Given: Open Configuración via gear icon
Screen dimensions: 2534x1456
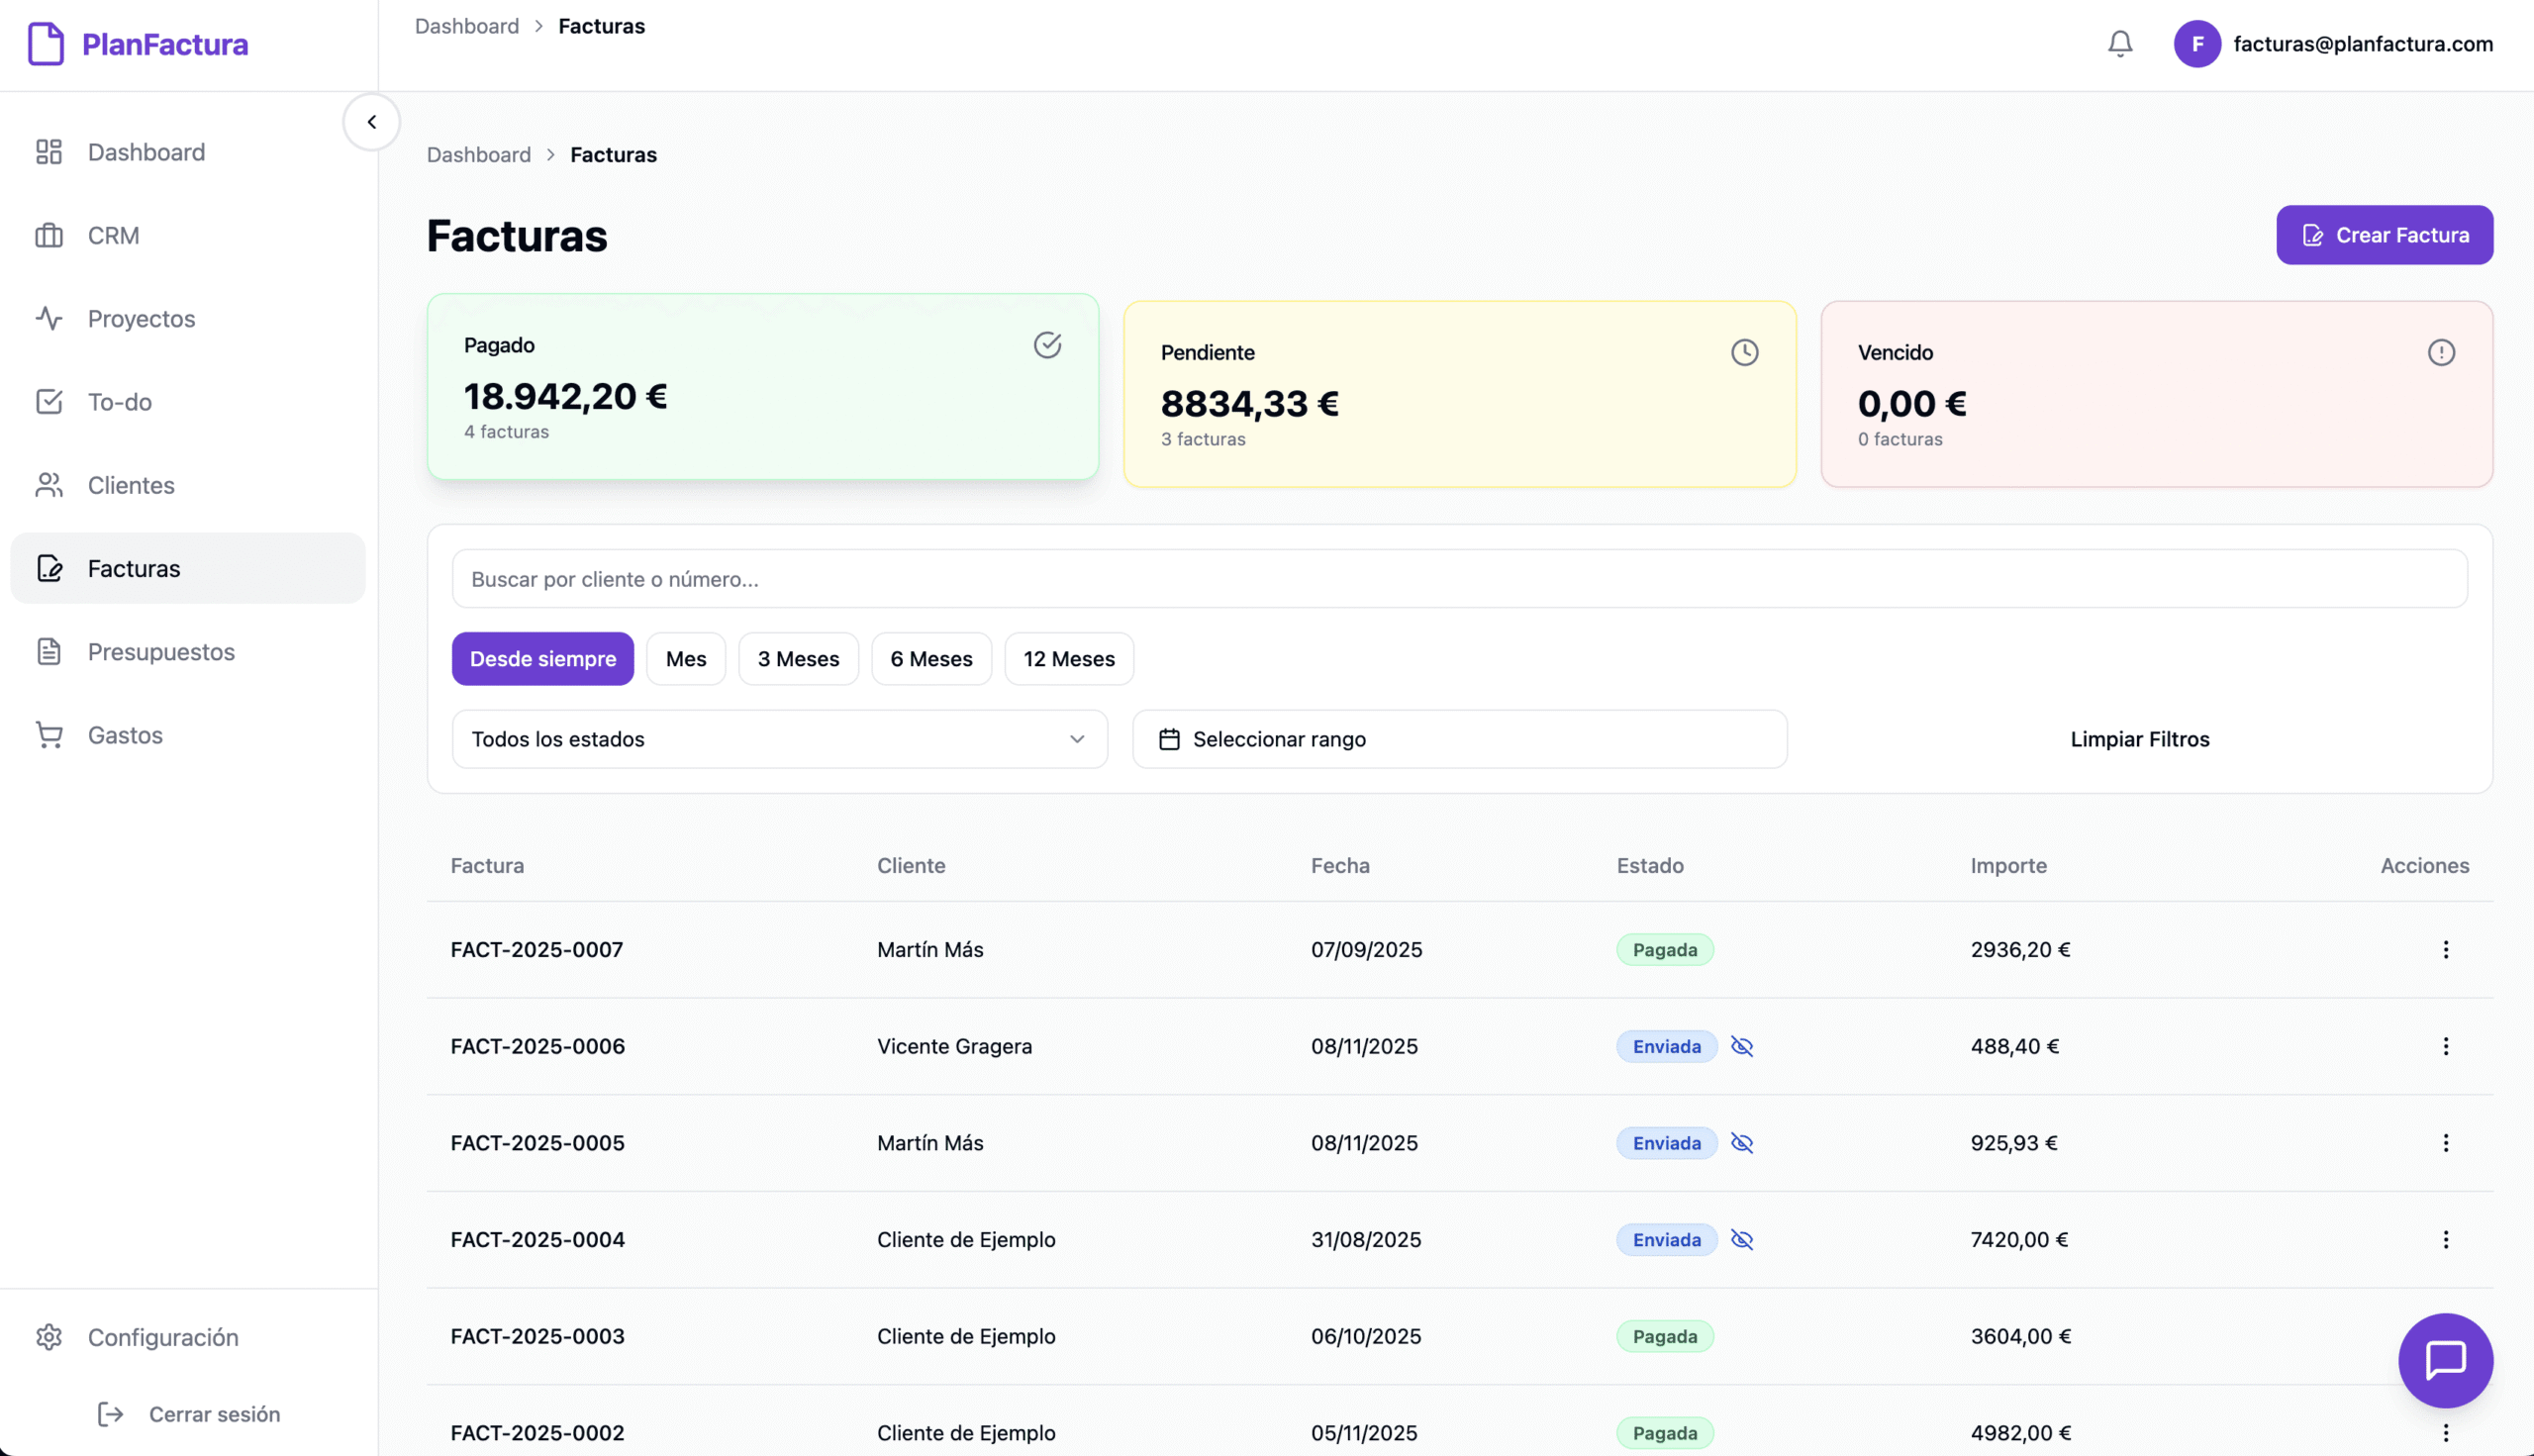Looking at the screenshot, I should coord(49,1337).
